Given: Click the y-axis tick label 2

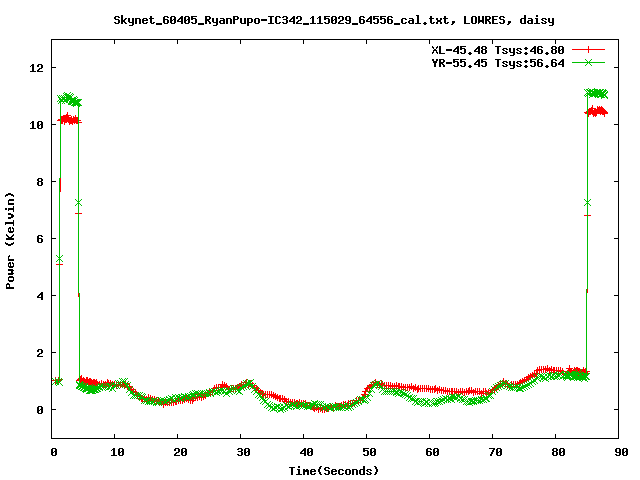Looking at the screenshot, I should [40, 353].
